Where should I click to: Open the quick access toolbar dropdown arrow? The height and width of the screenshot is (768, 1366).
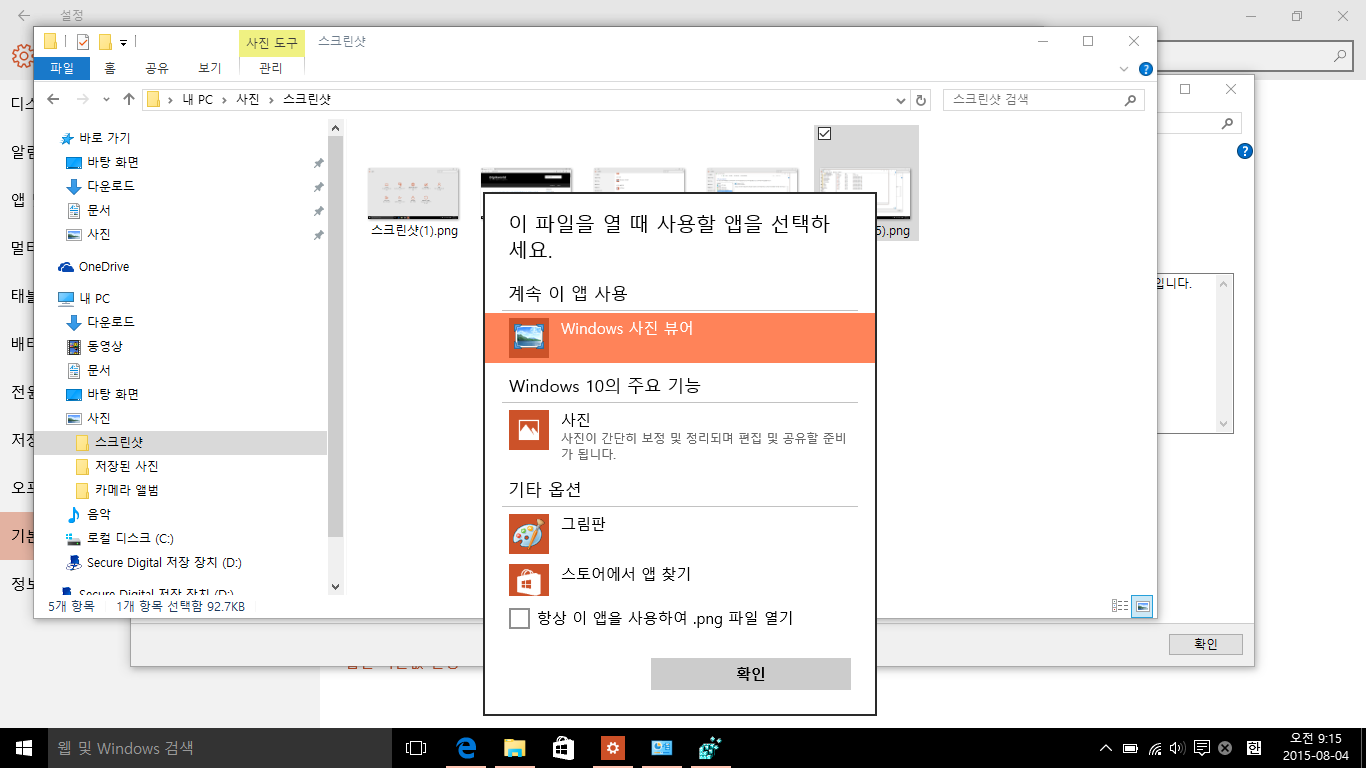pos(124,42)
